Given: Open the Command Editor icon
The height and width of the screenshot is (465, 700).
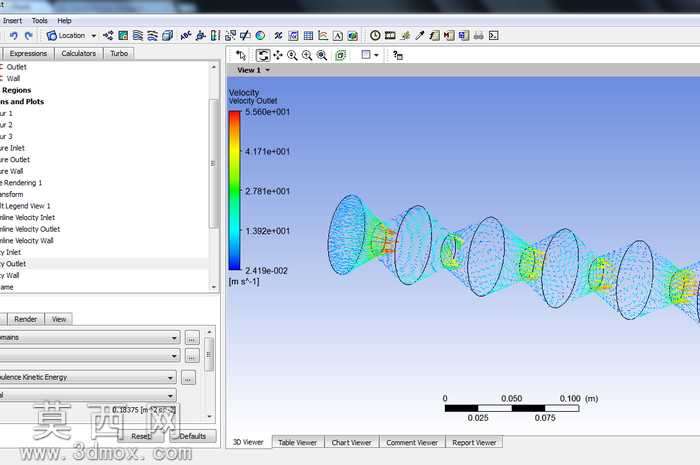Looking at the screenshot, I should [x=493, y=35].
